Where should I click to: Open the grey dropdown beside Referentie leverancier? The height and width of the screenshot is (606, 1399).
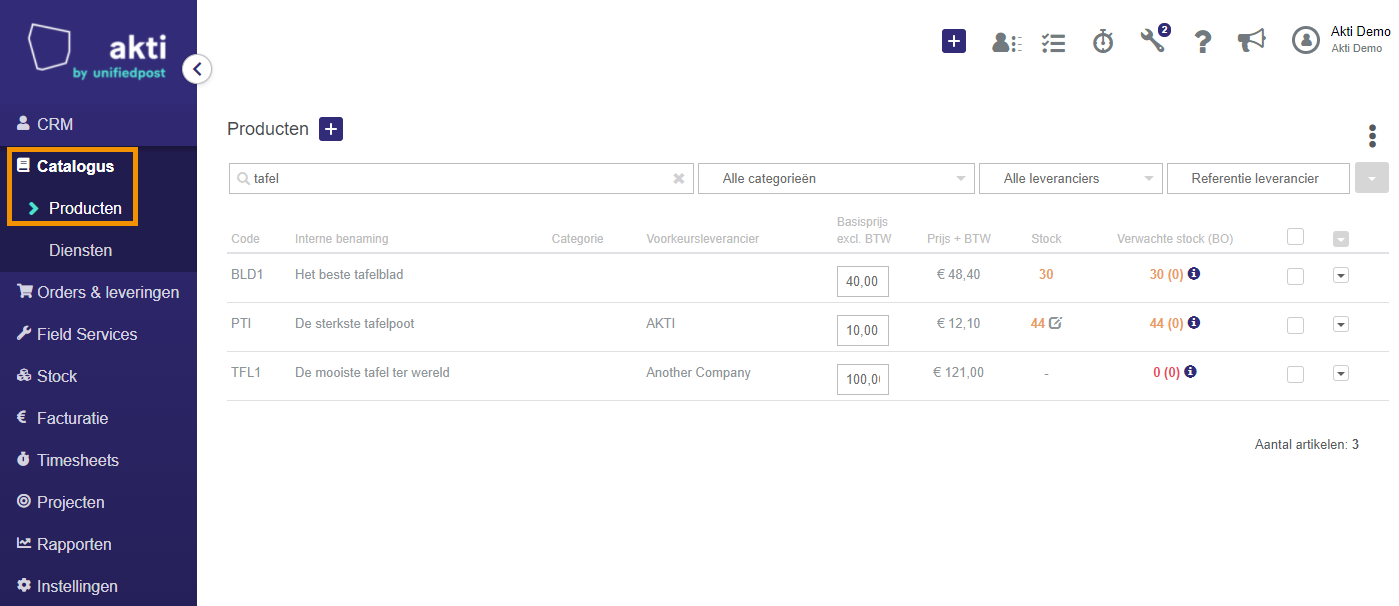[1372, 179]
